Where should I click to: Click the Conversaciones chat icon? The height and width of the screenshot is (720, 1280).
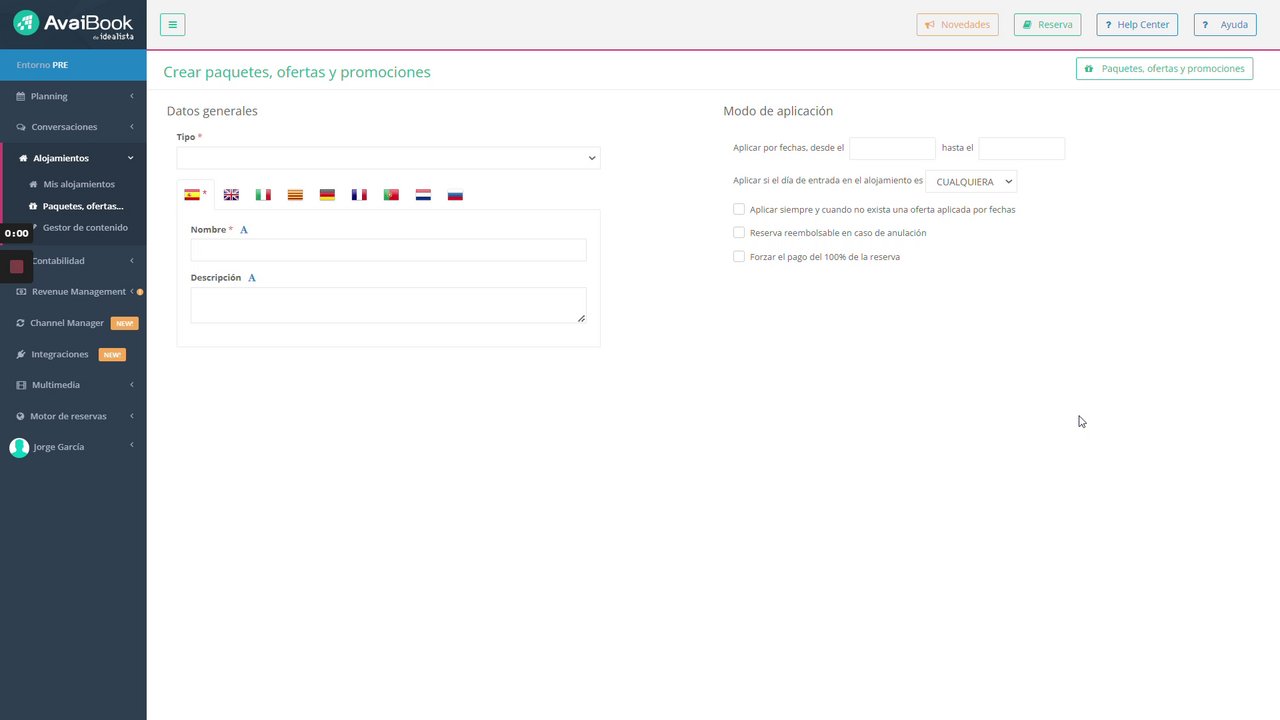[21, 127]
